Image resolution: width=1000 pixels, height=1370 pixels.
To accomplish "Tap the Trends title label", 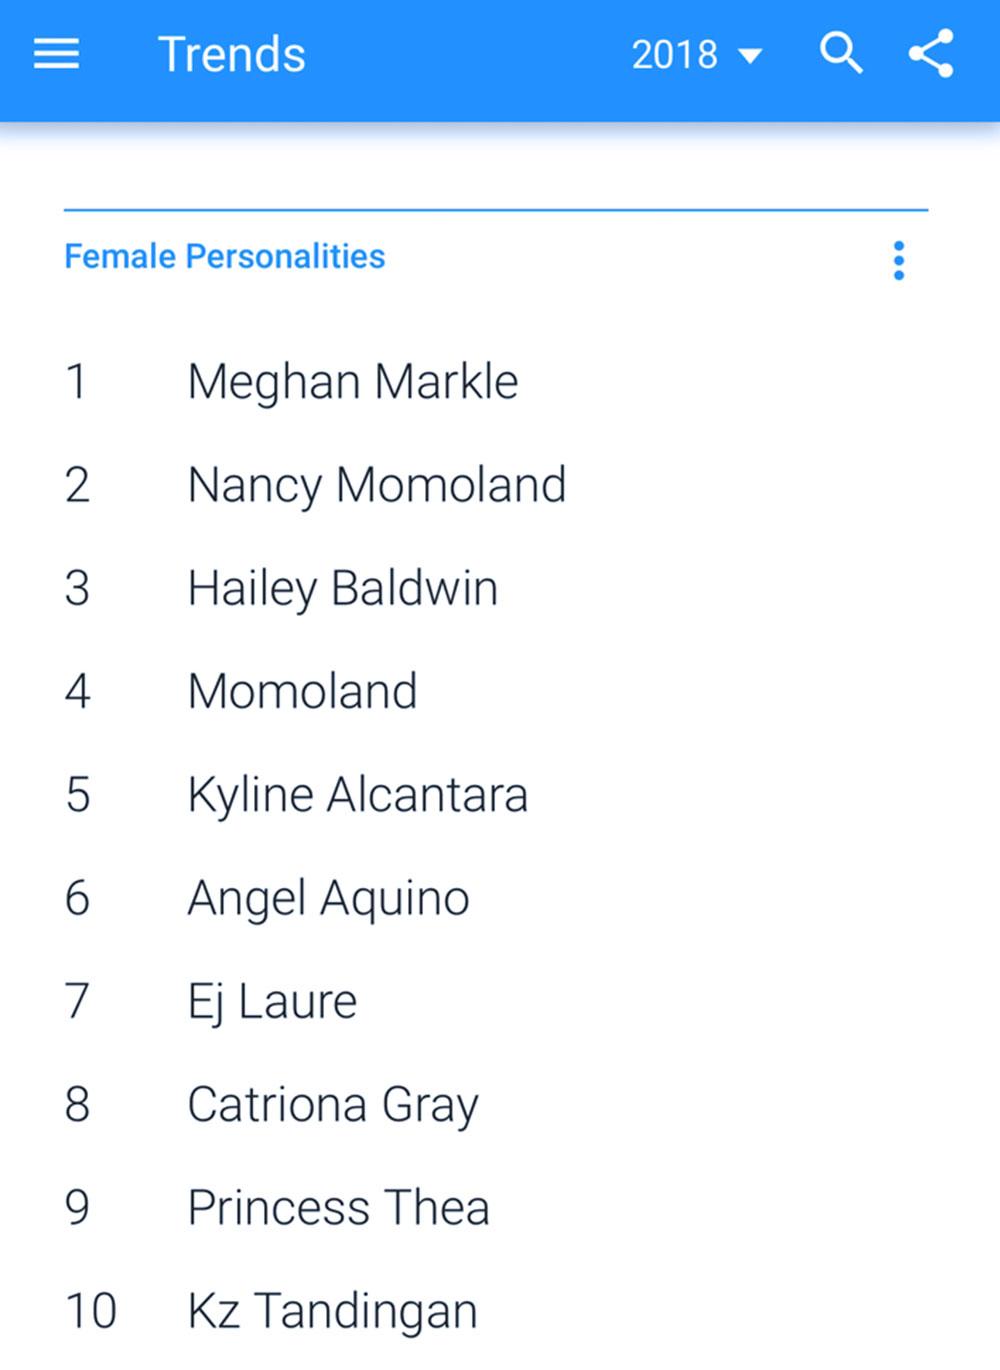I will point(233,55).
